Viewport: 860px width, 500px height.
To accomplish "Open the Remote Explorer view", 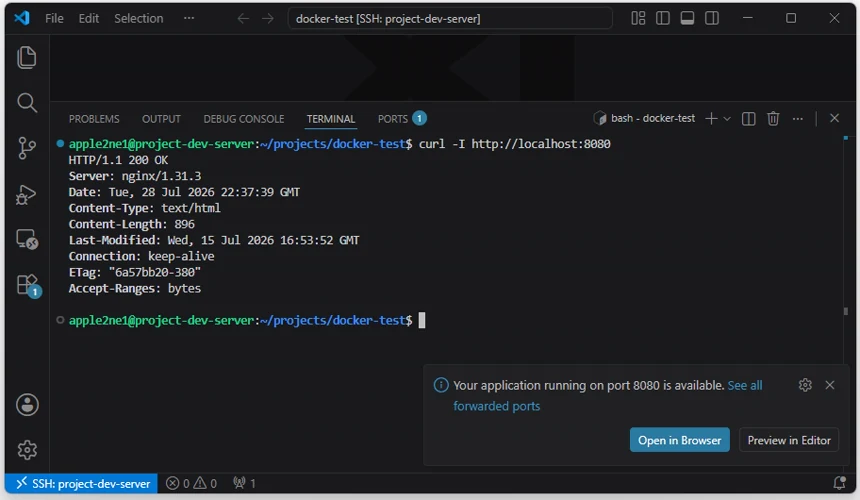I will (26, 239).
